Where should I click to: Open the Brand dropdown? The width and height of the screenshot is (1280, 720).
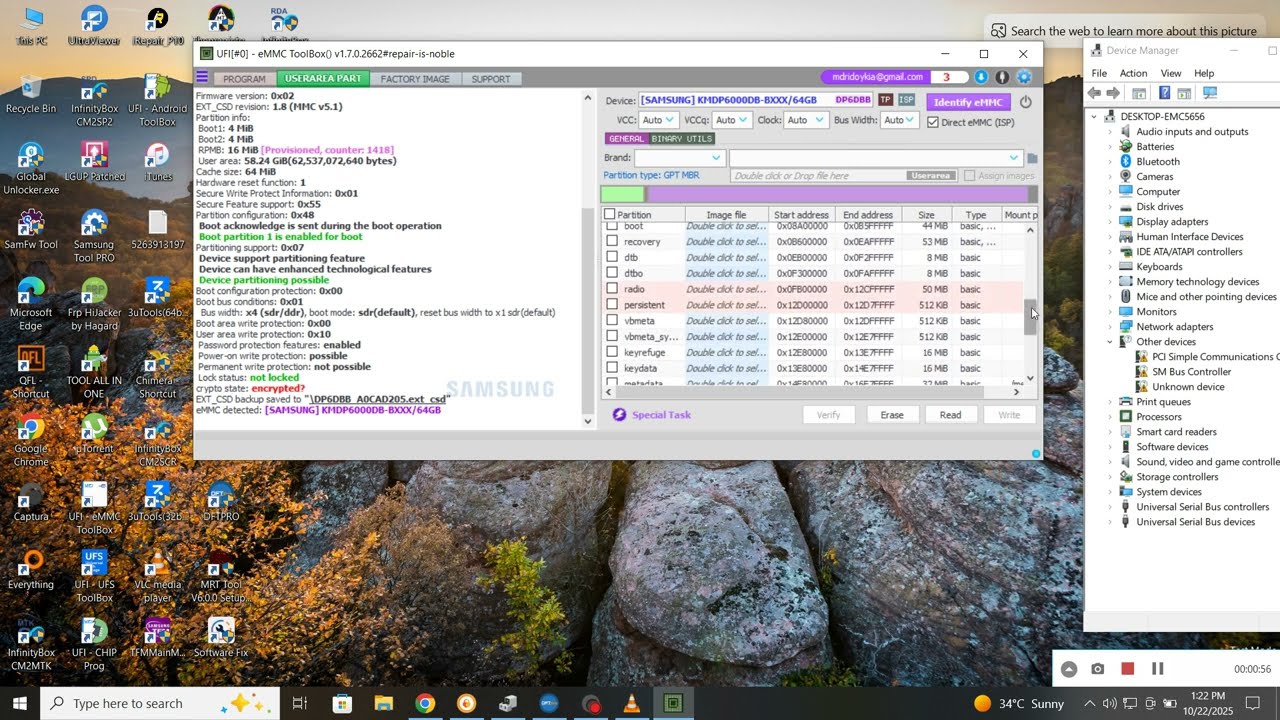679,158
